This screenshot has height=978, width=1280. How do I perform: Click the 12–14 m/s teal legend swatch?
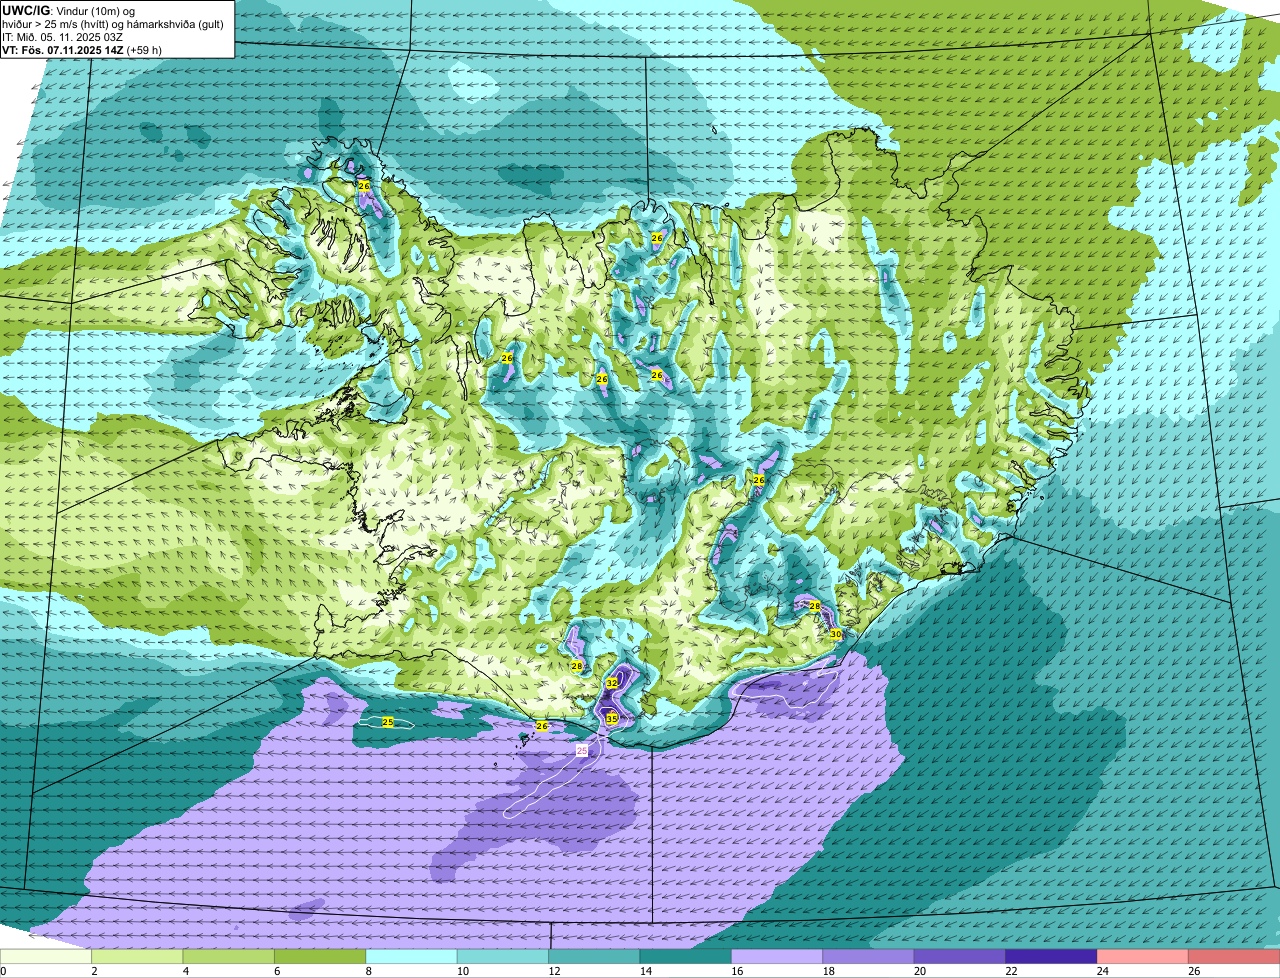595,957
